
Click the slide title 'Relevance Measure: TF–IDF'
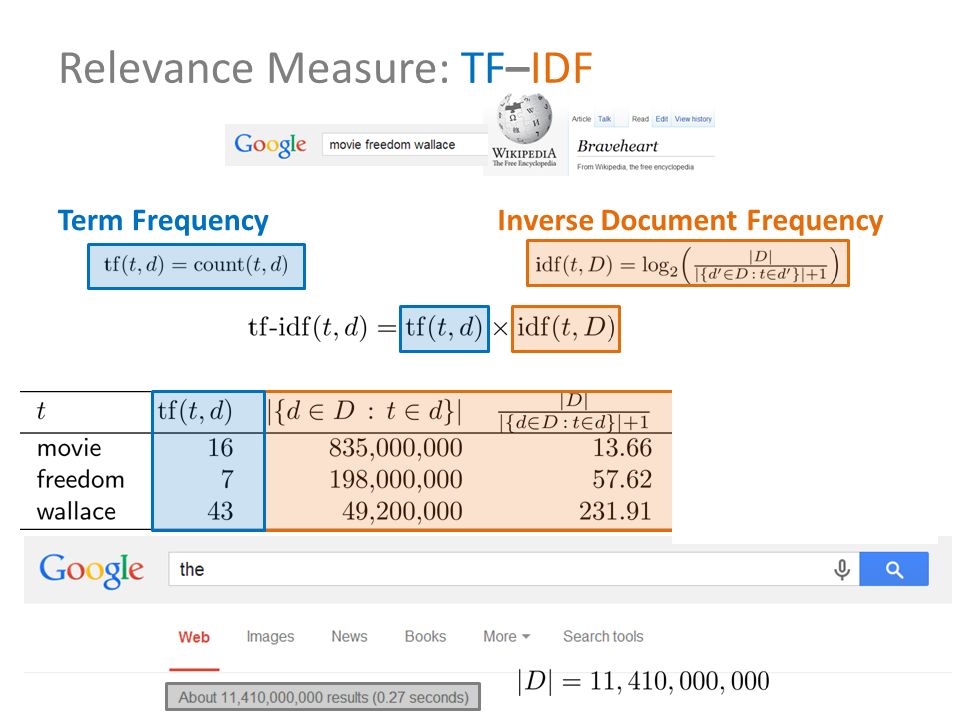pos(325,68)
